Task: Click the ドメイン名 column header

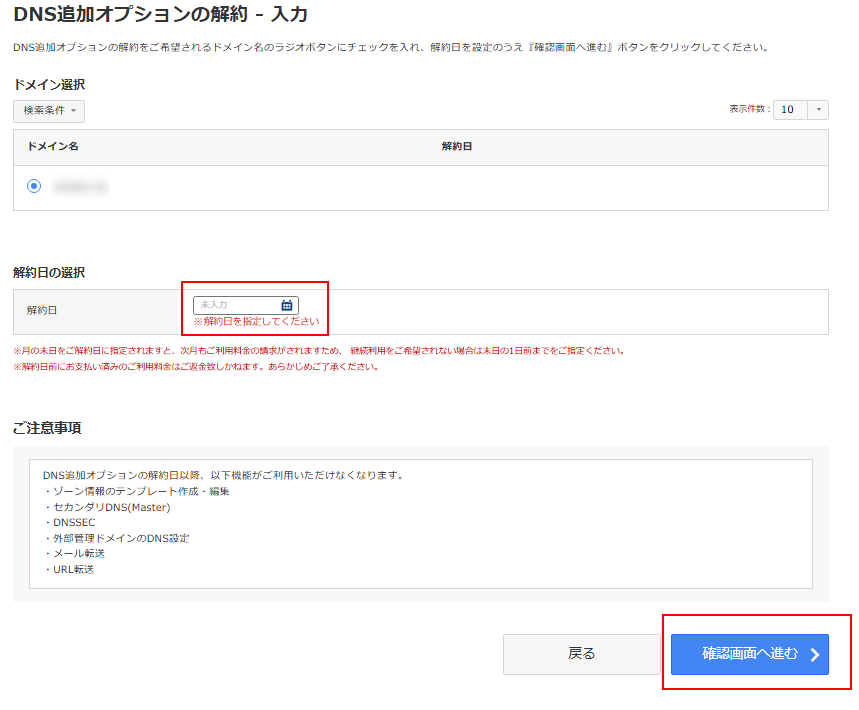Action: pos(53,147)
